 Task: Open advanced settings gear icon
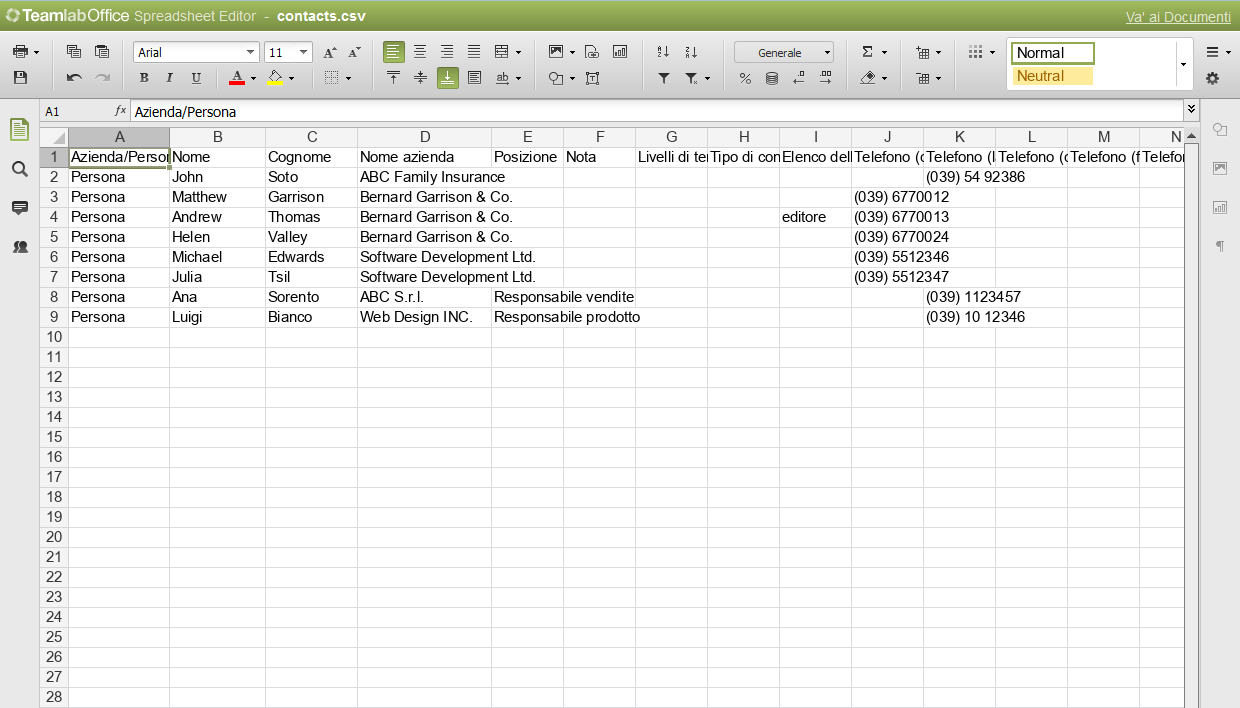click(x=1212, y=78)
